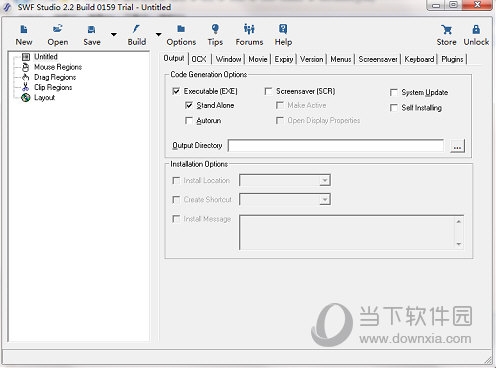Open the Create Shortcut combo box
496x368 pixels.
click(285, 199)
